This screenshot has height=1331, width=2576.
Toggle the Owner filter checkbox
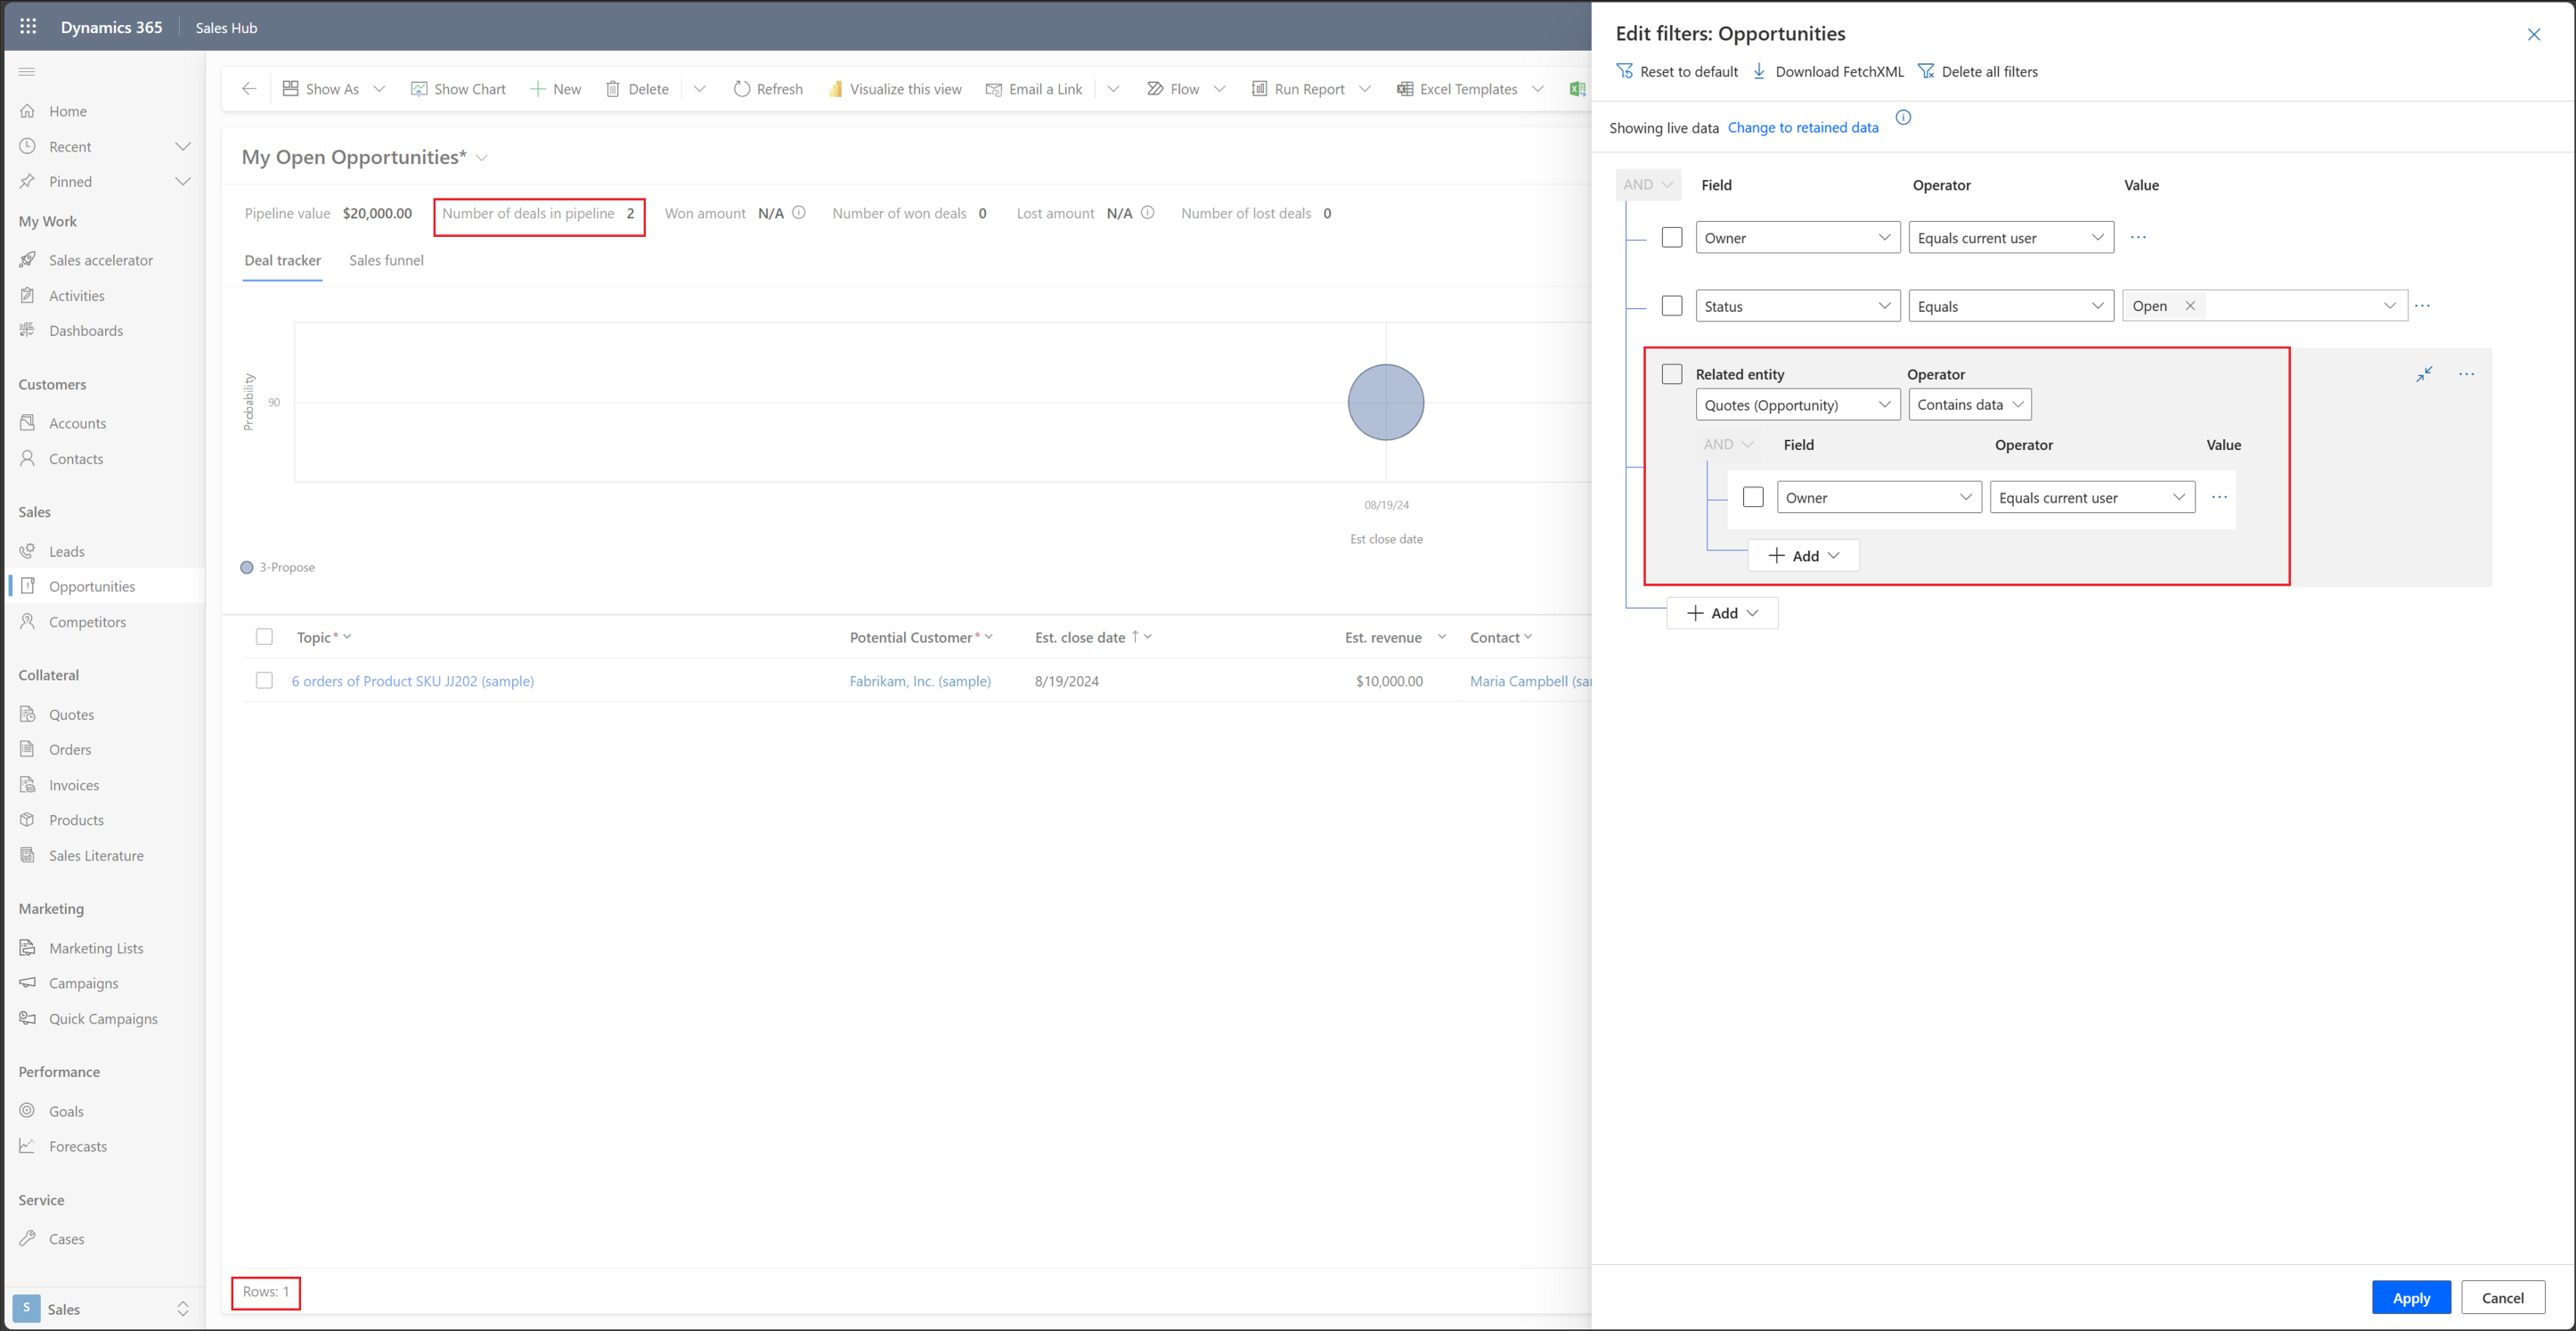(1672, 238)
